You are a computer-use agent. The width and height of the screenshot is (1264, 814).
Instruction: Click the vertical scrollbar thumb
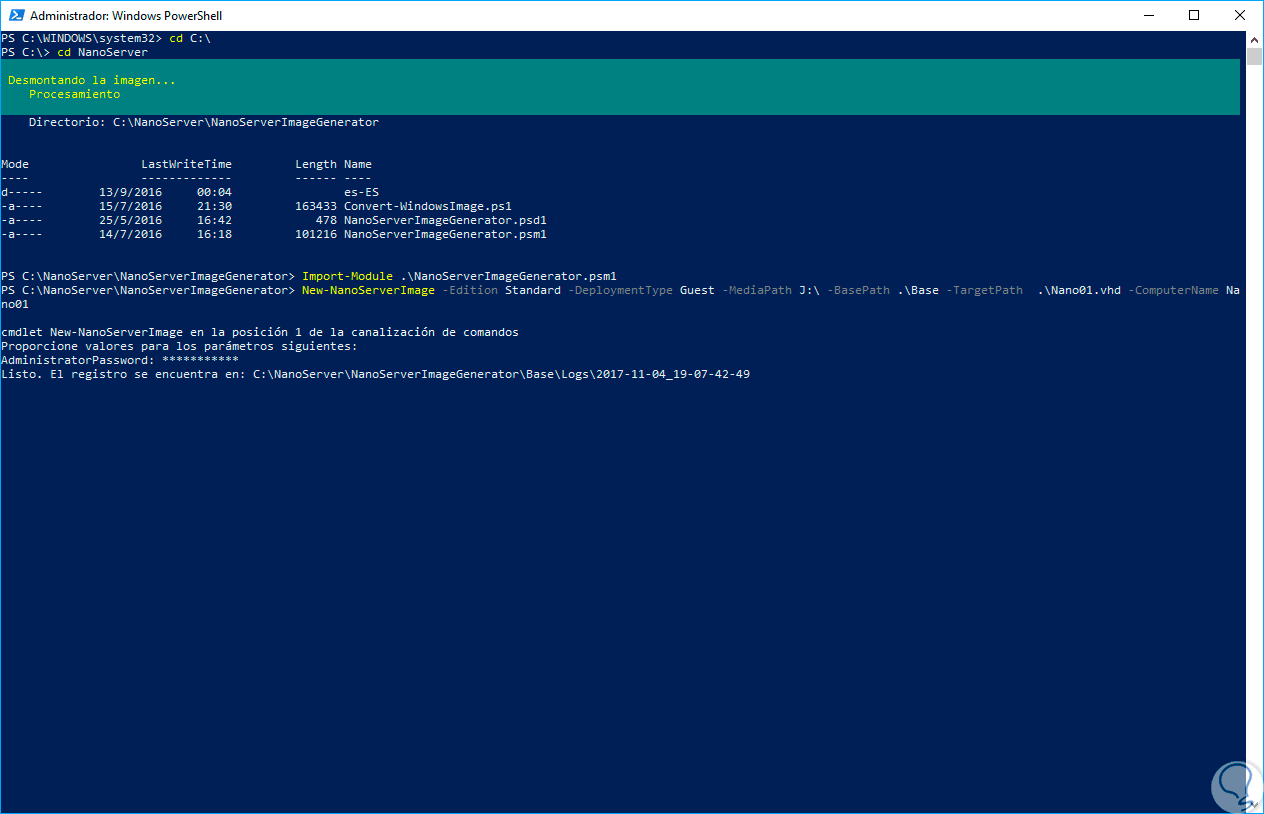1254,56
